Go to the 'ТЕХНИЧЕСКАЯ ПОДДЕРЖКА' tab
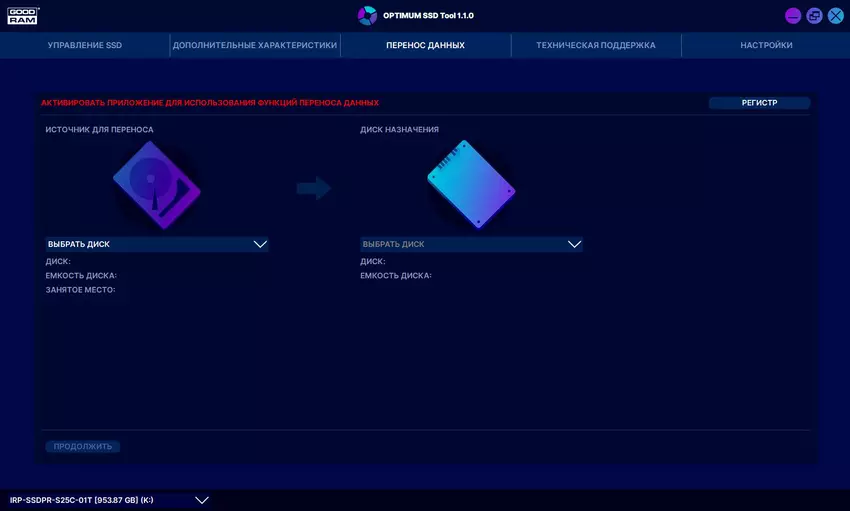The height and width of the screenshot is (511, 850). pos(596,45)
